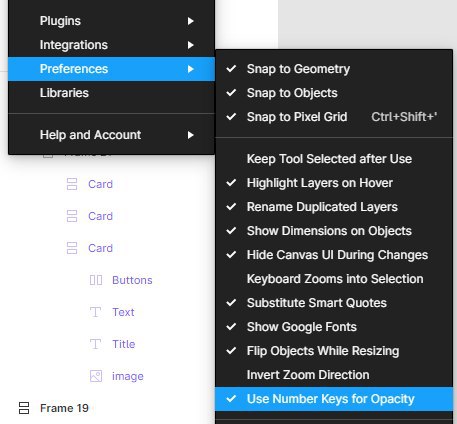
Task: Open Help and Account submenu arrow
Action: click(190, 135)
